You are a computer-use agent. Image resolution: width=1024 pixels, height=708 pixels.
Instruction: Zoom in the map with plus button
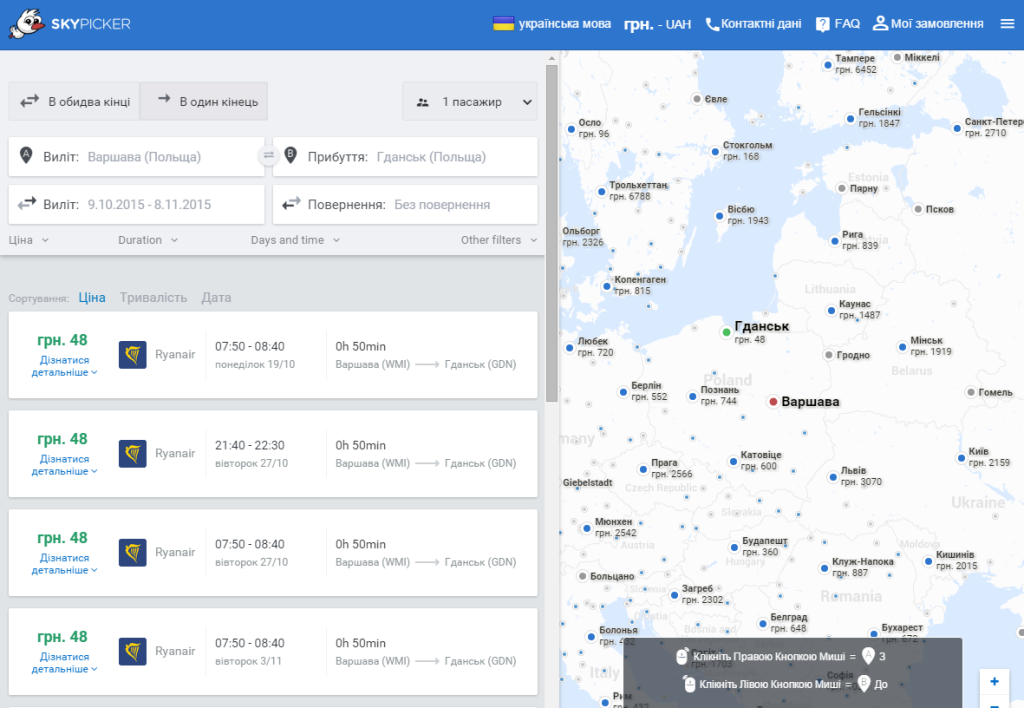[994, 681]
